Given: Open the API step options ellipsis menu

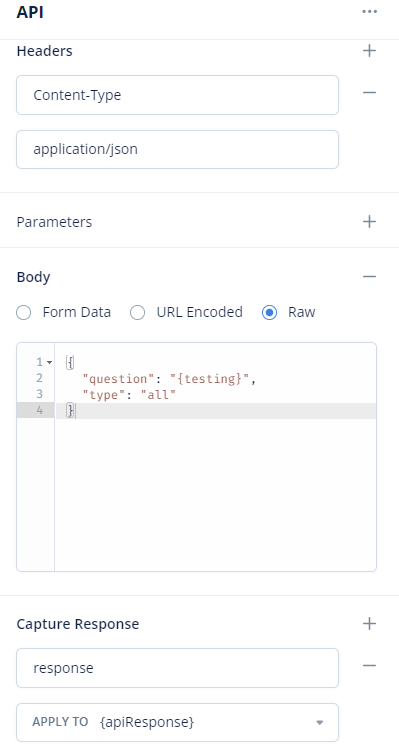Looking at the screenshot, I should (x=370, y=11).
